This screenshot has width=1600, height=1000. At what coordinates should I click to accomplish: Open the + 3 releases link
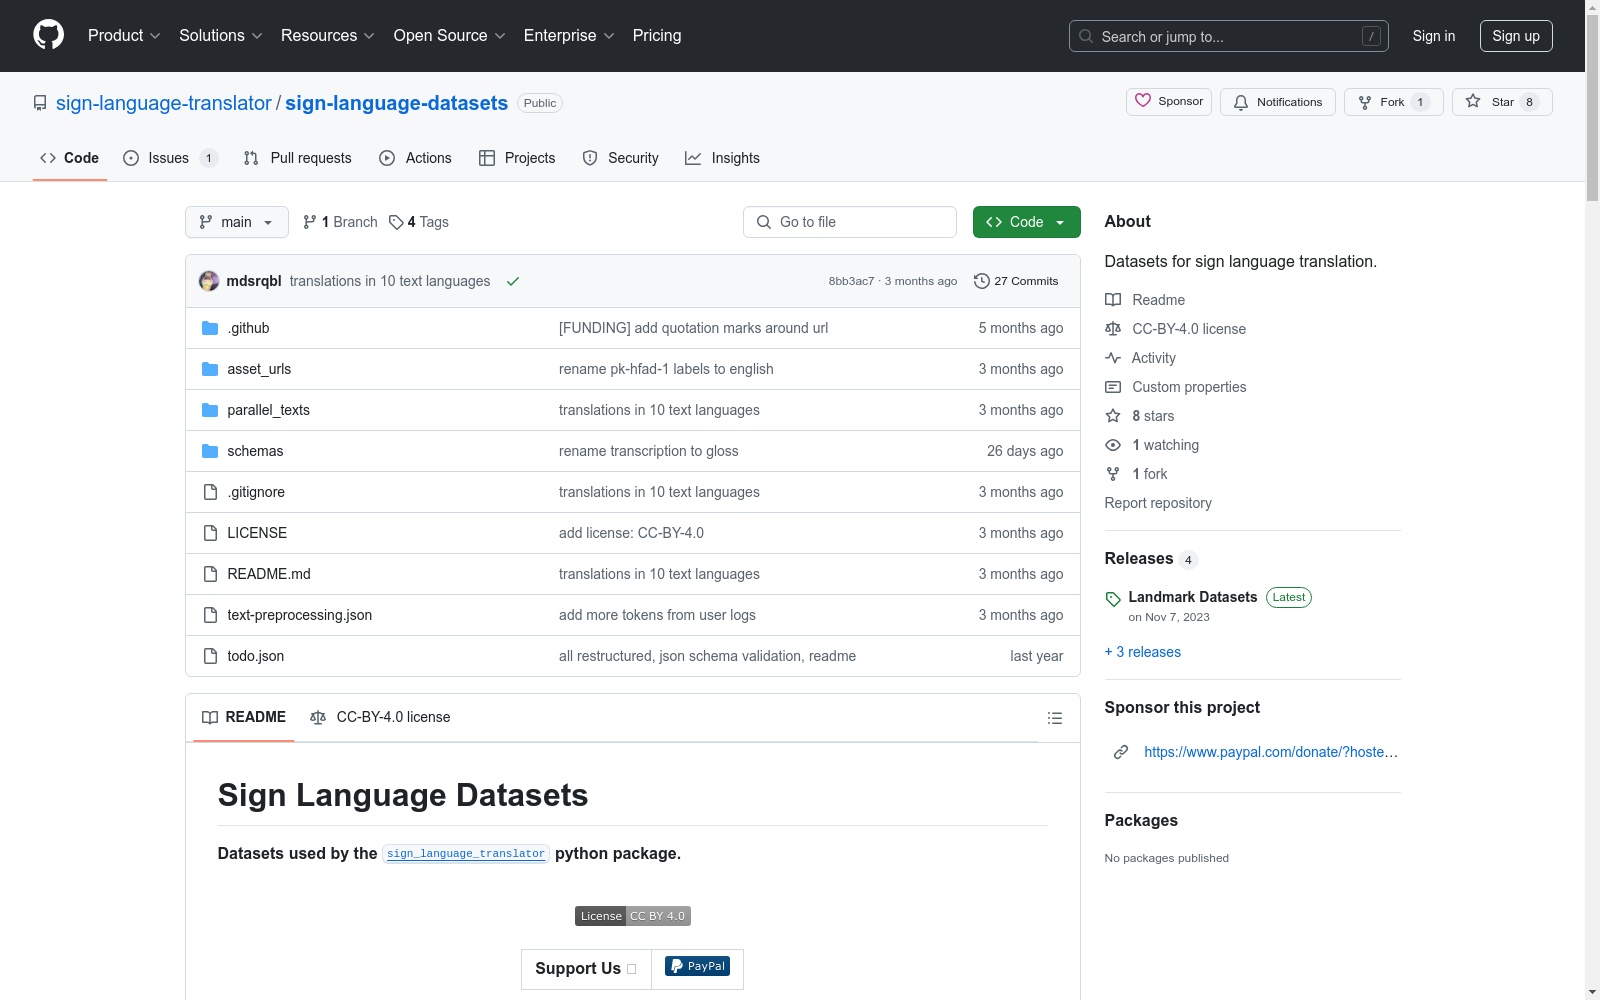click(1142, 651)
